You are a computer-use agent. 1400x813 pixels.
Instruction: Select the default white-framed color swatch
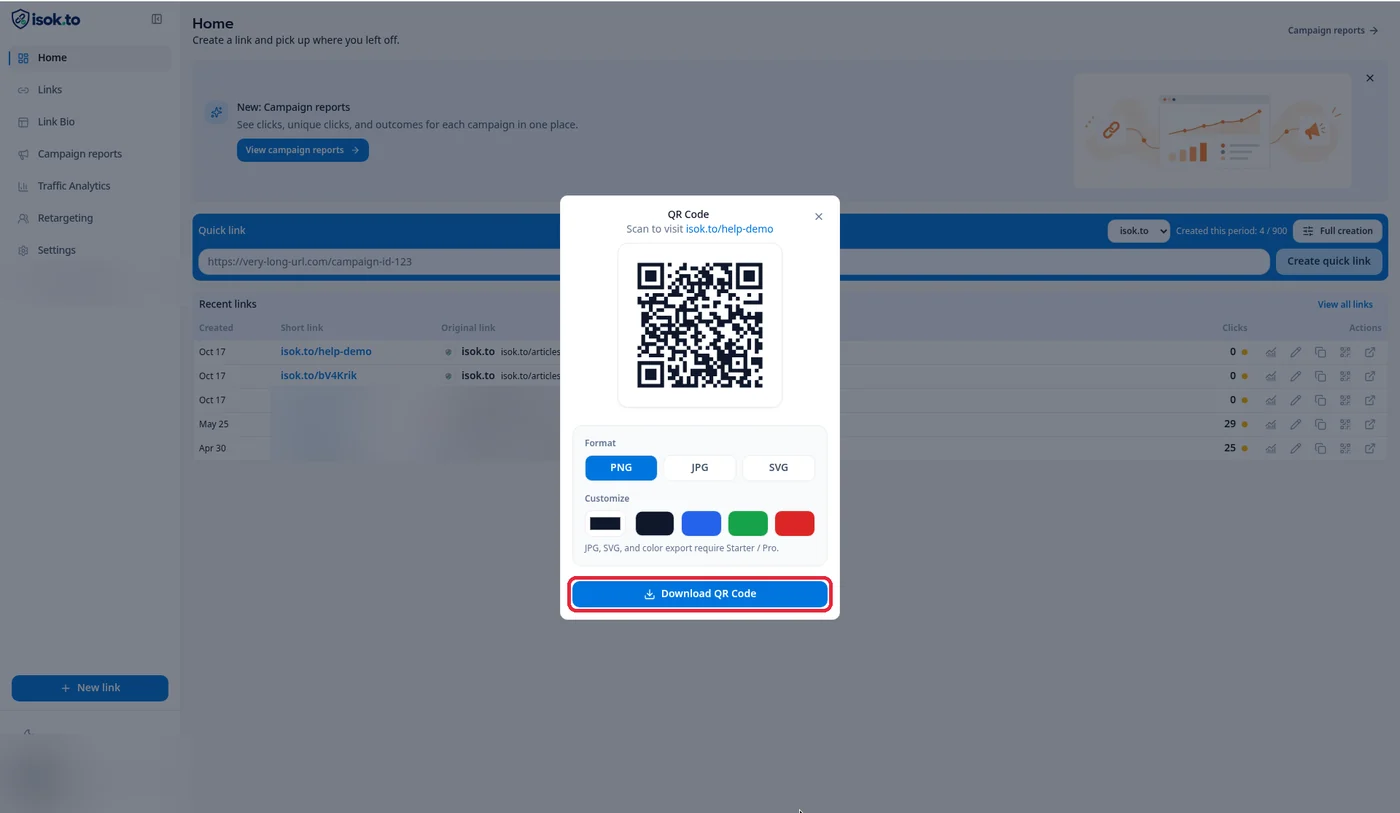(x=605, y=523)
